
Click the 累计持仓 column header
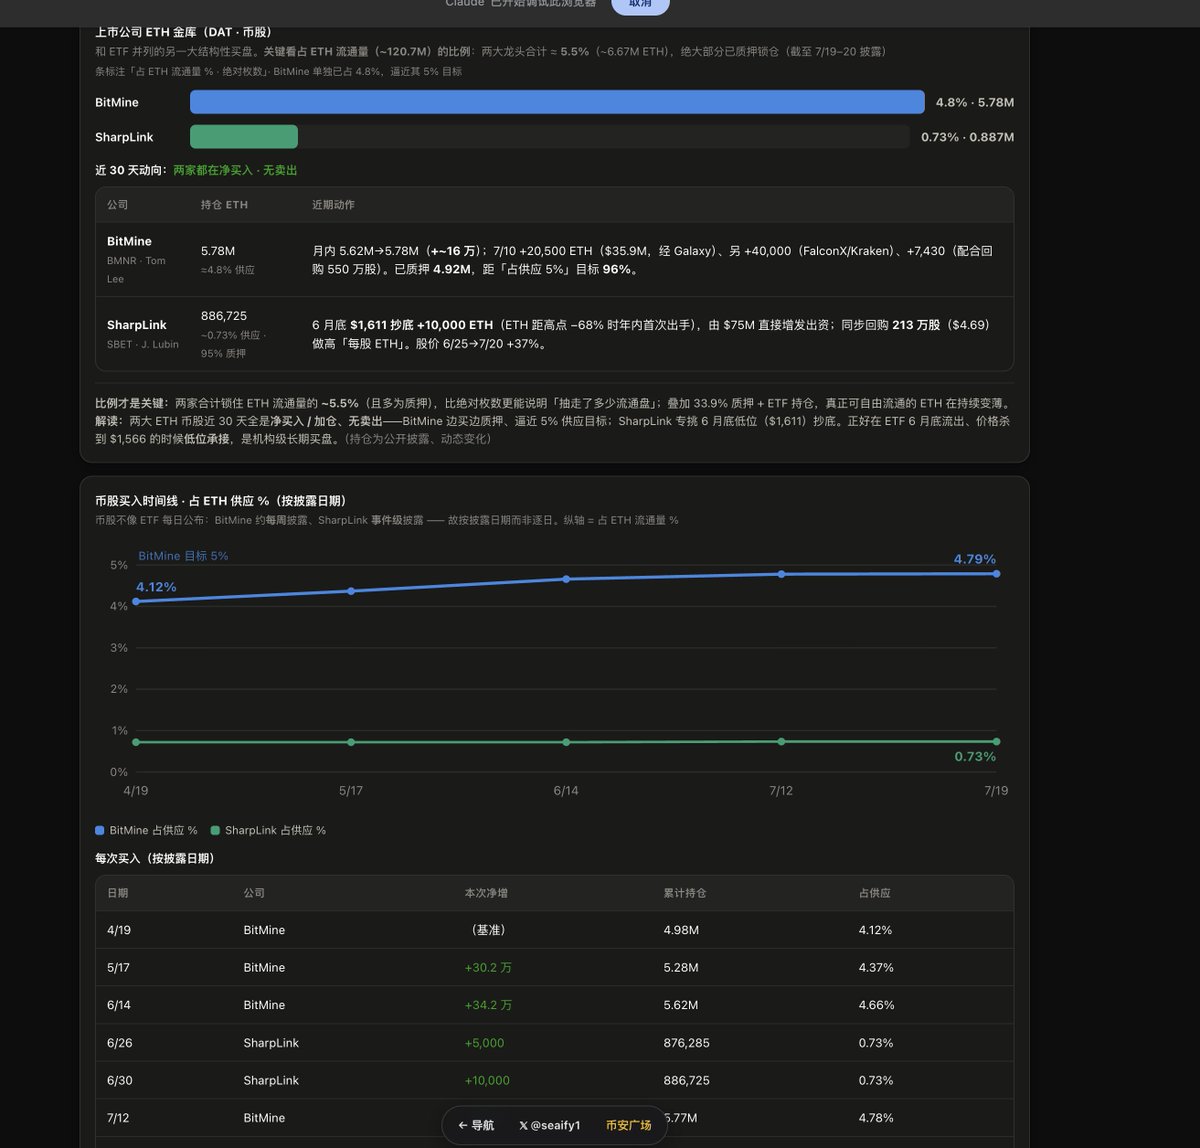[x=685, y=893]
